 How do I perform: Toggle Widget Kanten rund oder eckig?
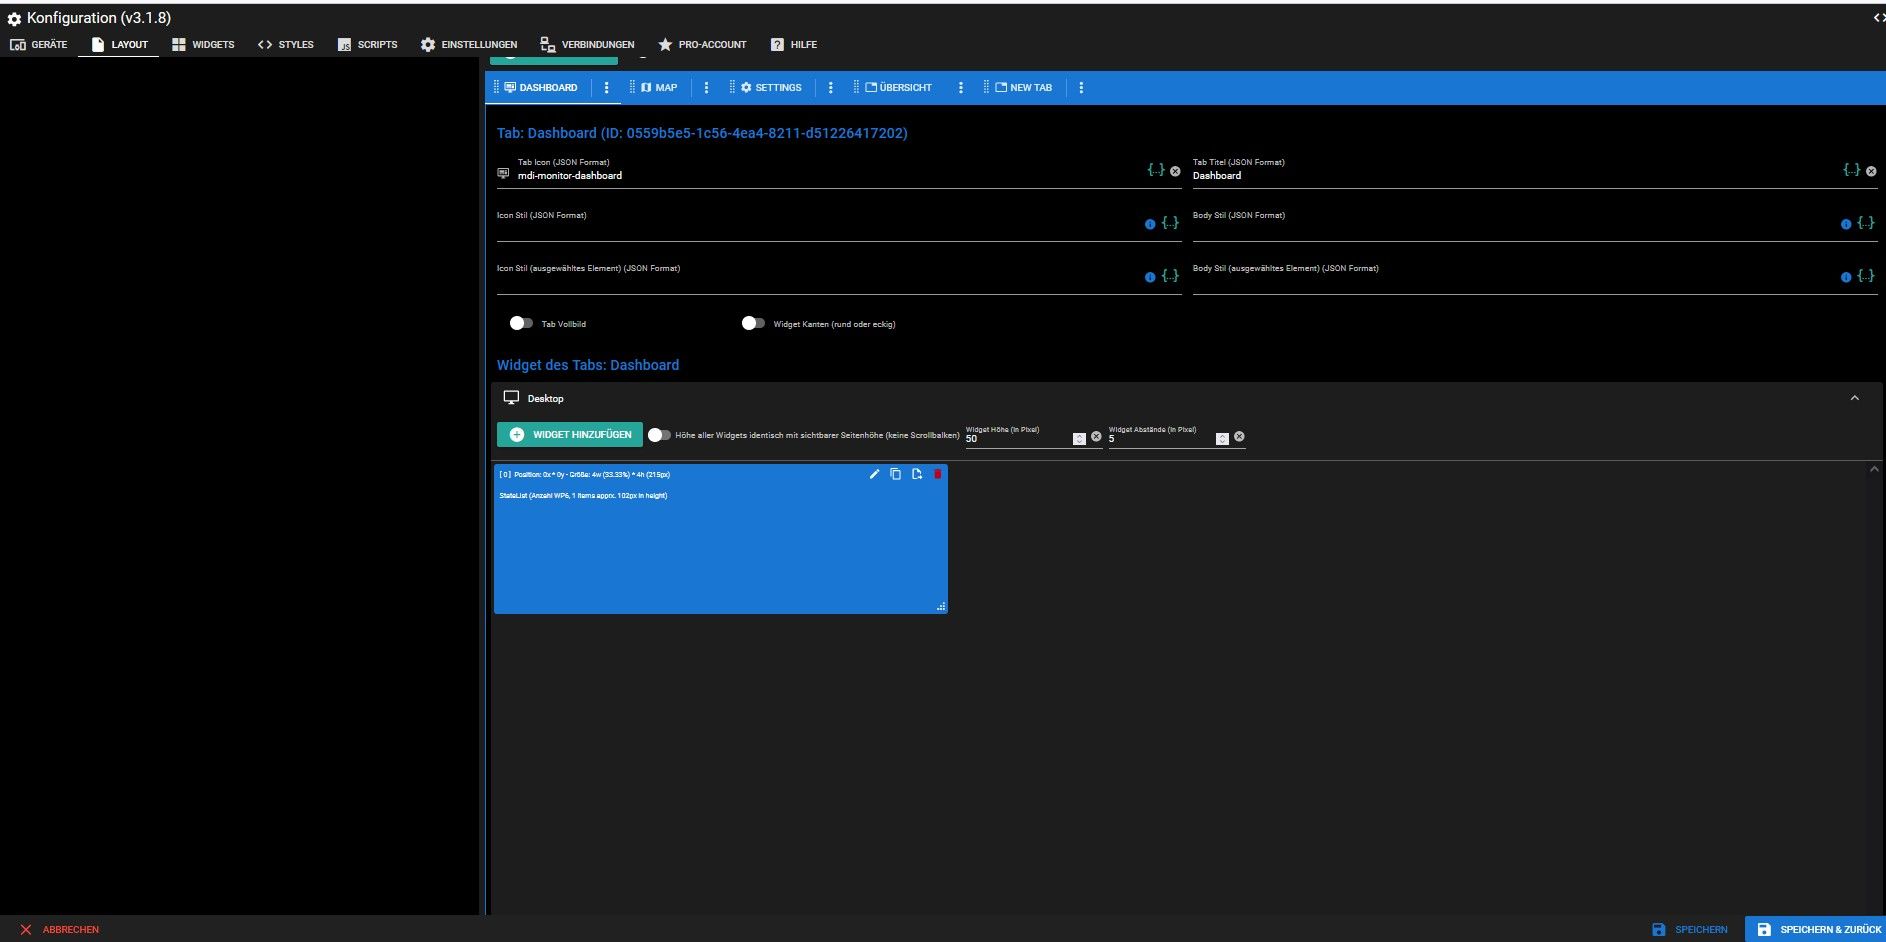[x=753, y=323]
